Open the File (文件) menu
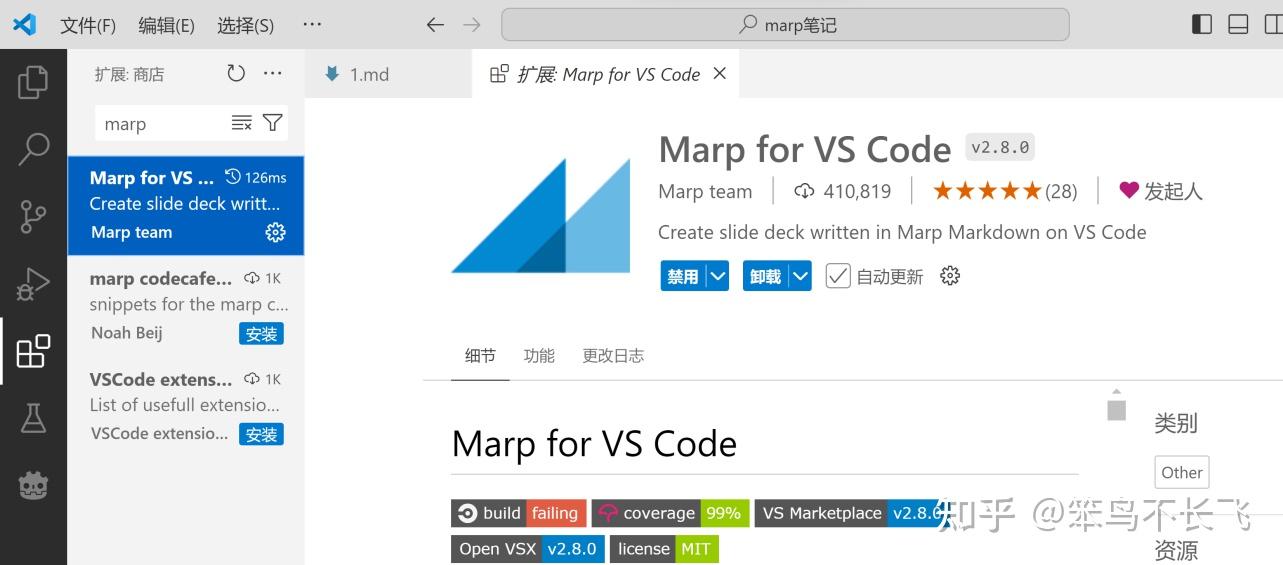 pyautogui.click(x=88, y=25)
